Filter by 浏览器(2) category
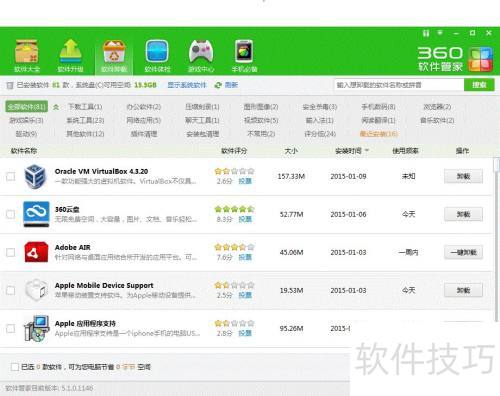This screenshot has height=396, width=500. (437, 107)
